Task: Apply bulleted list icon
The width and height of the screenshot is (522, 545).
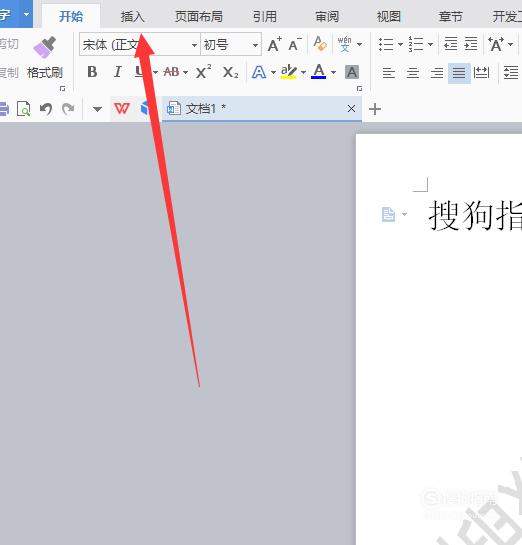Action: (386, 44)
